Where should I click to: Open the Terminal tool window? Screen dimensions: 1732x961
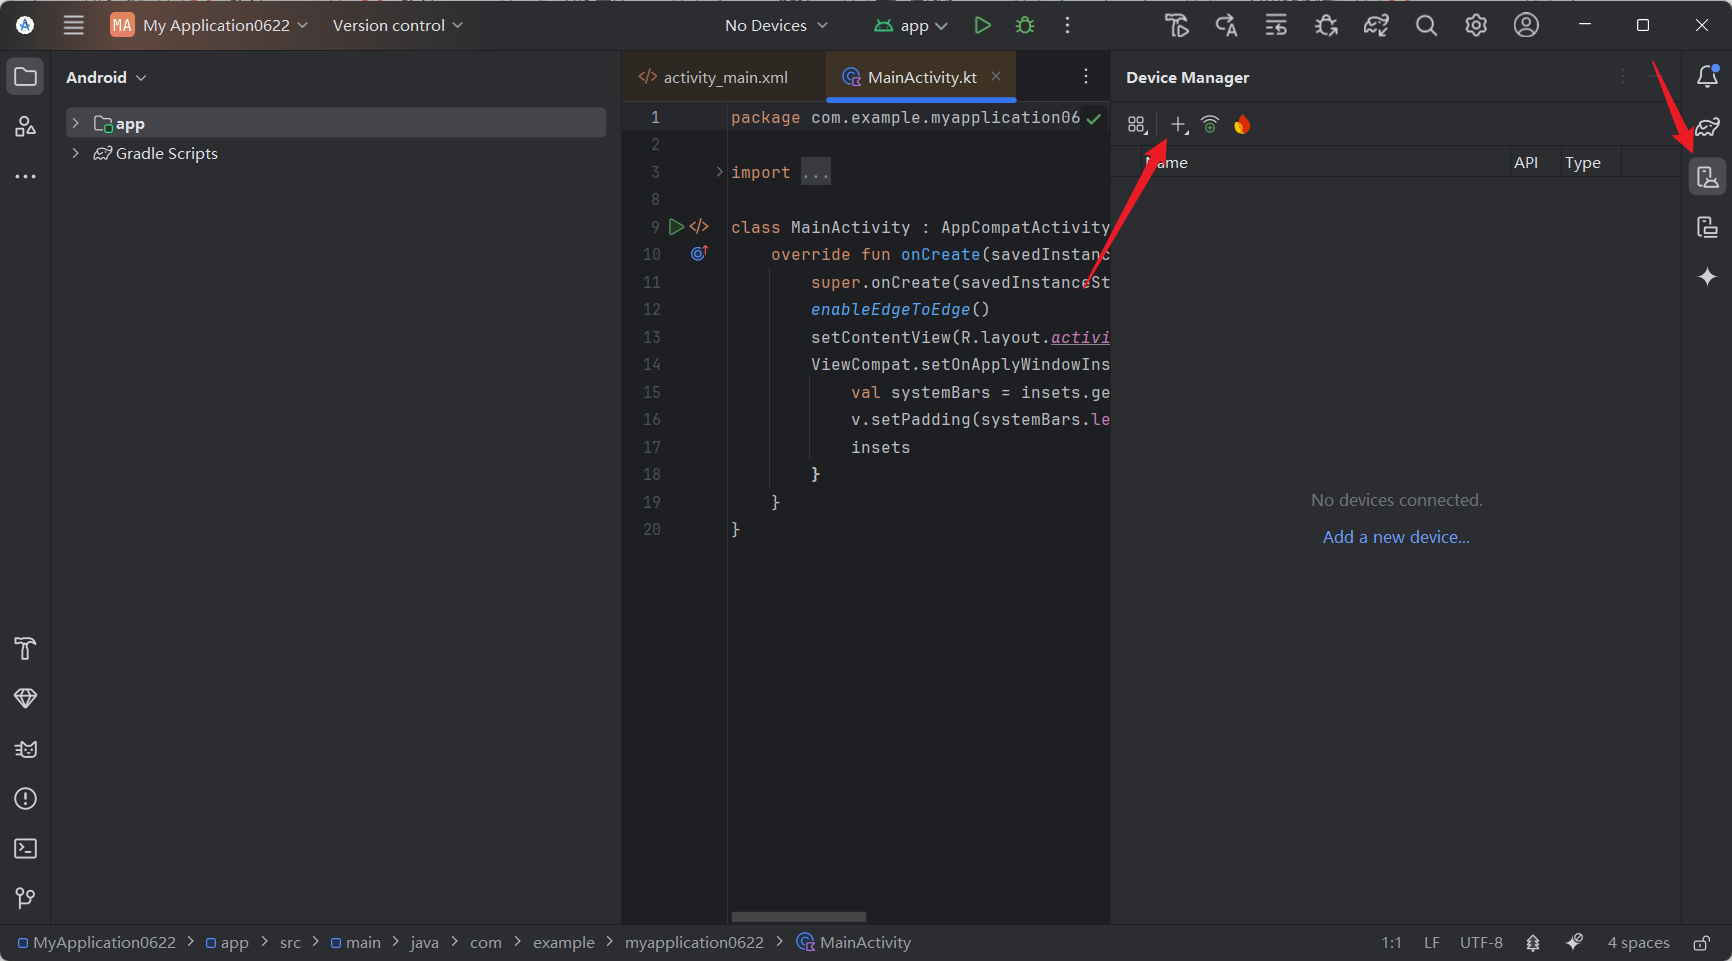click(x=25, y=848)
